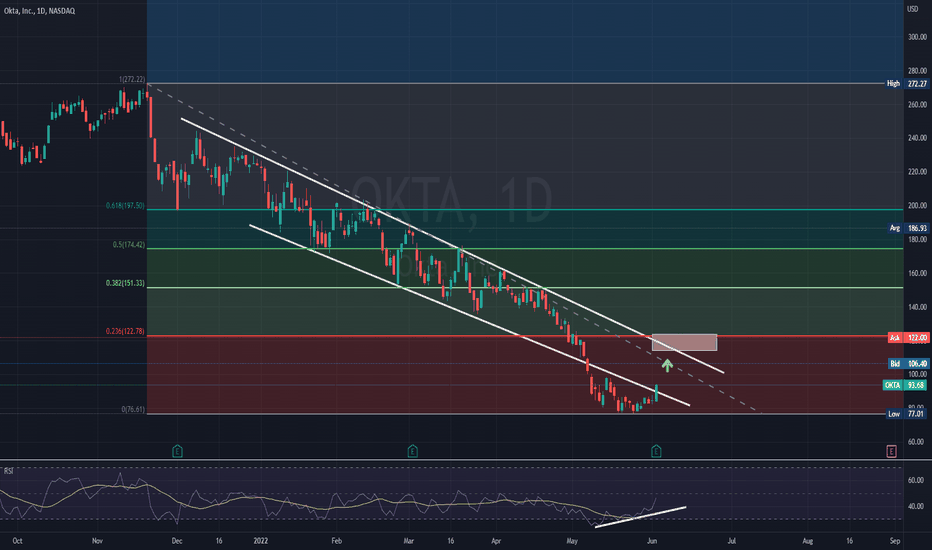Image resolution: width=932 pixels, height=550 pixels.
Task: Open the USD currency selector
Action: pos(912,9)
